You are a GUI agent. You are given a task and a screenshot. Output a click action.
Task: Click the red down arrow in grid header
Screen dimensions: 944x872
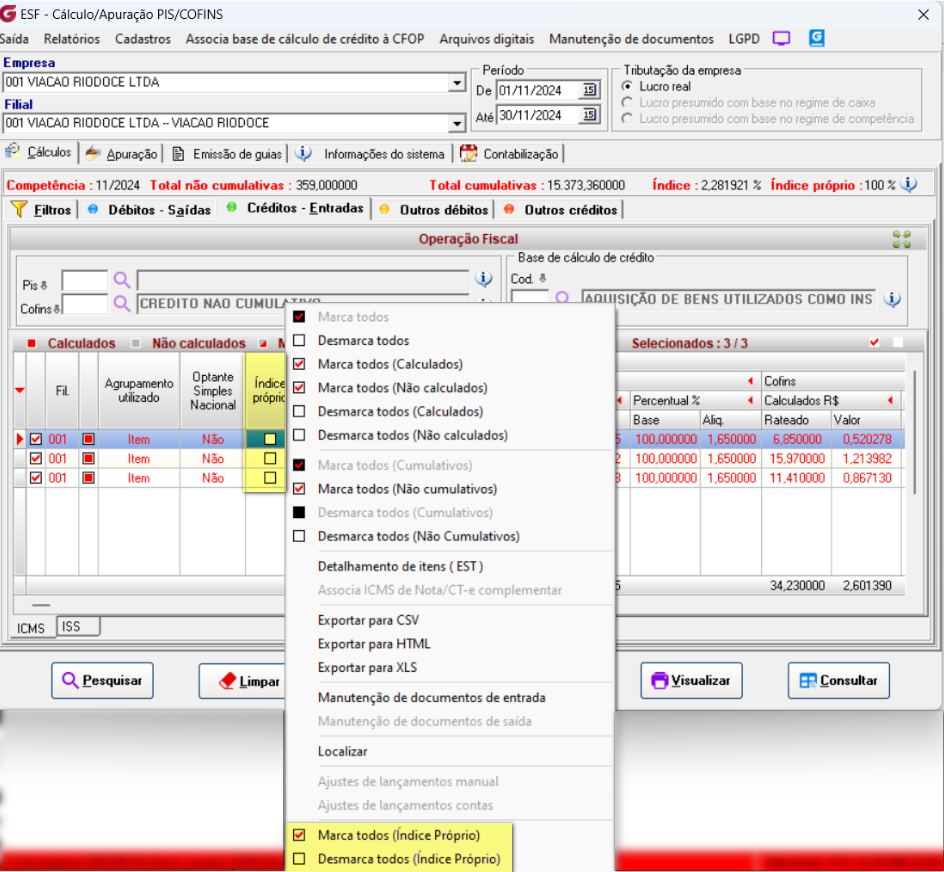[19, 391]
